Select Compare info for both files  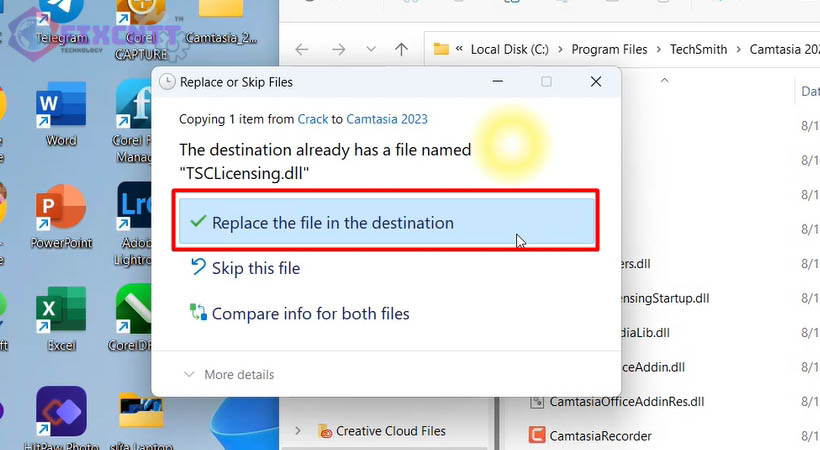310,314
